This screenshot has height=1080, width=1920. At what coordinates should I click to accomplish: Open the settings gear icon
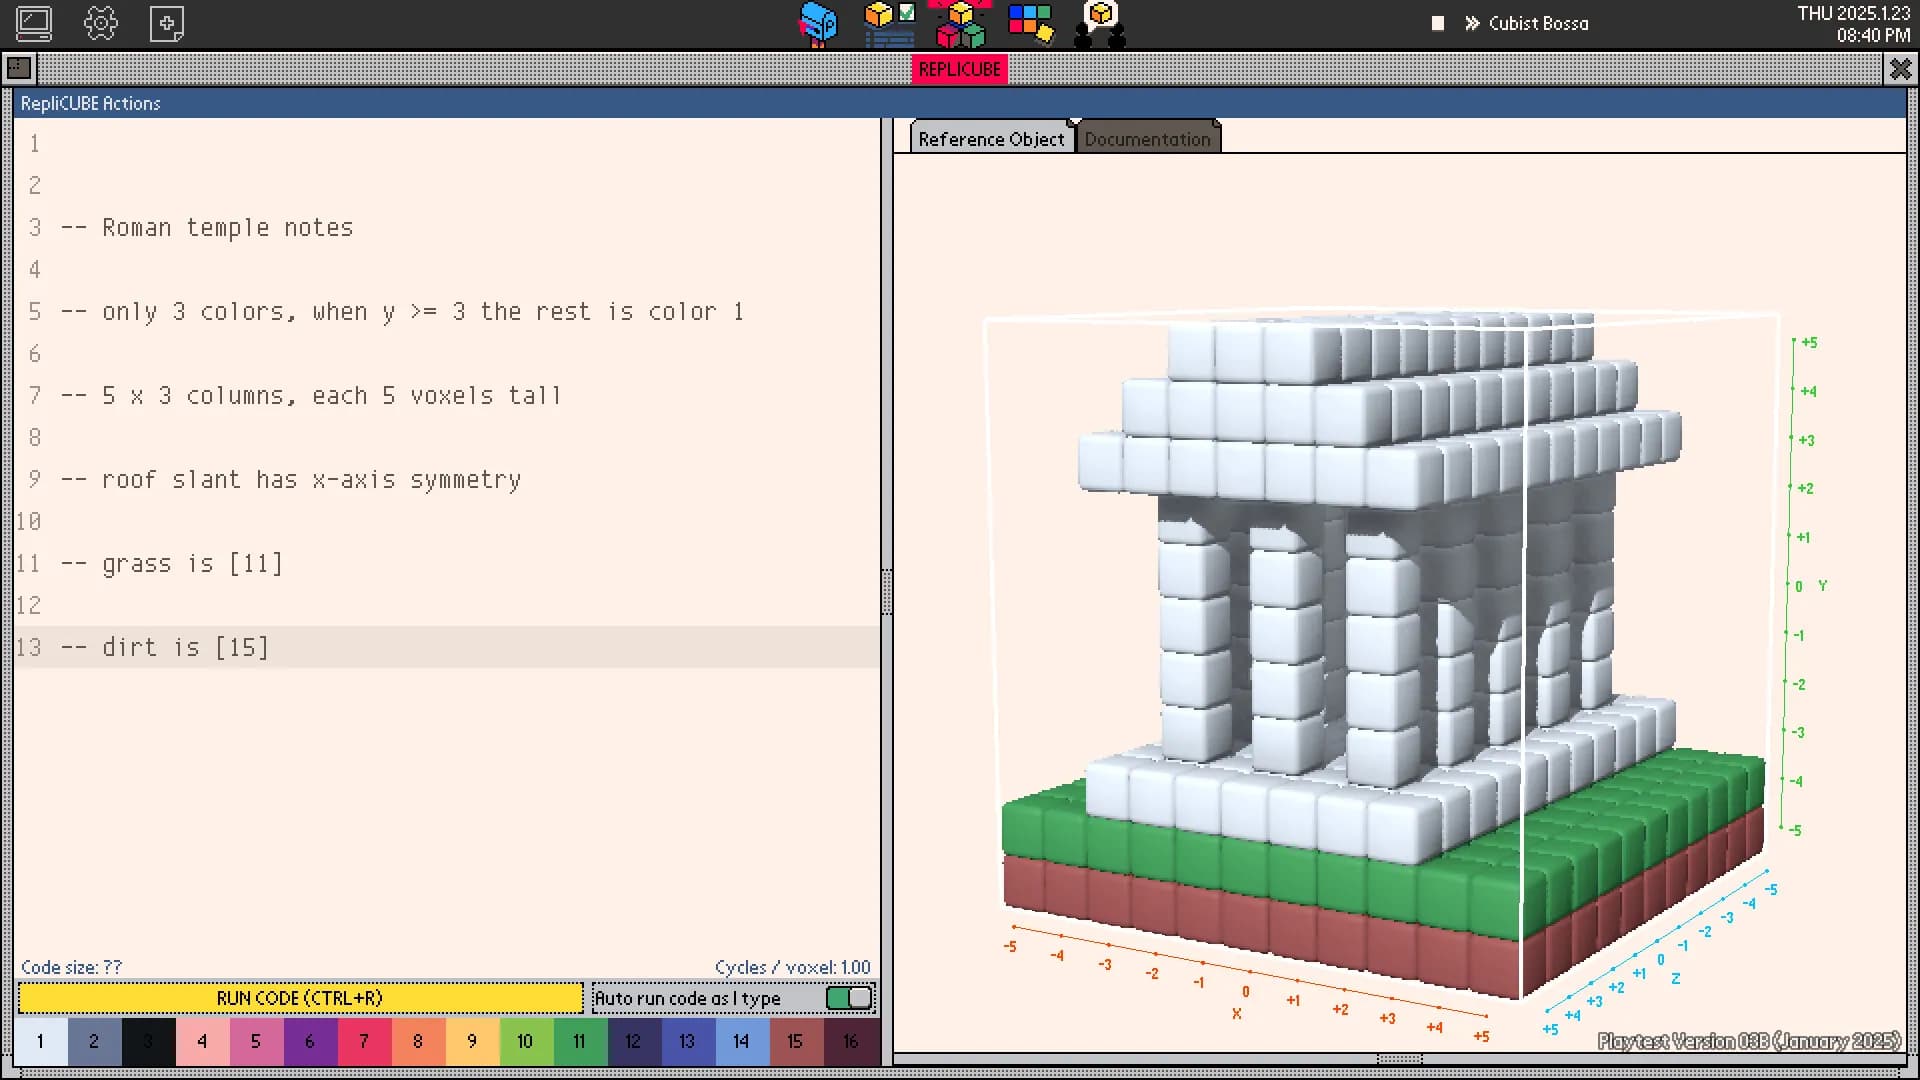101,23
